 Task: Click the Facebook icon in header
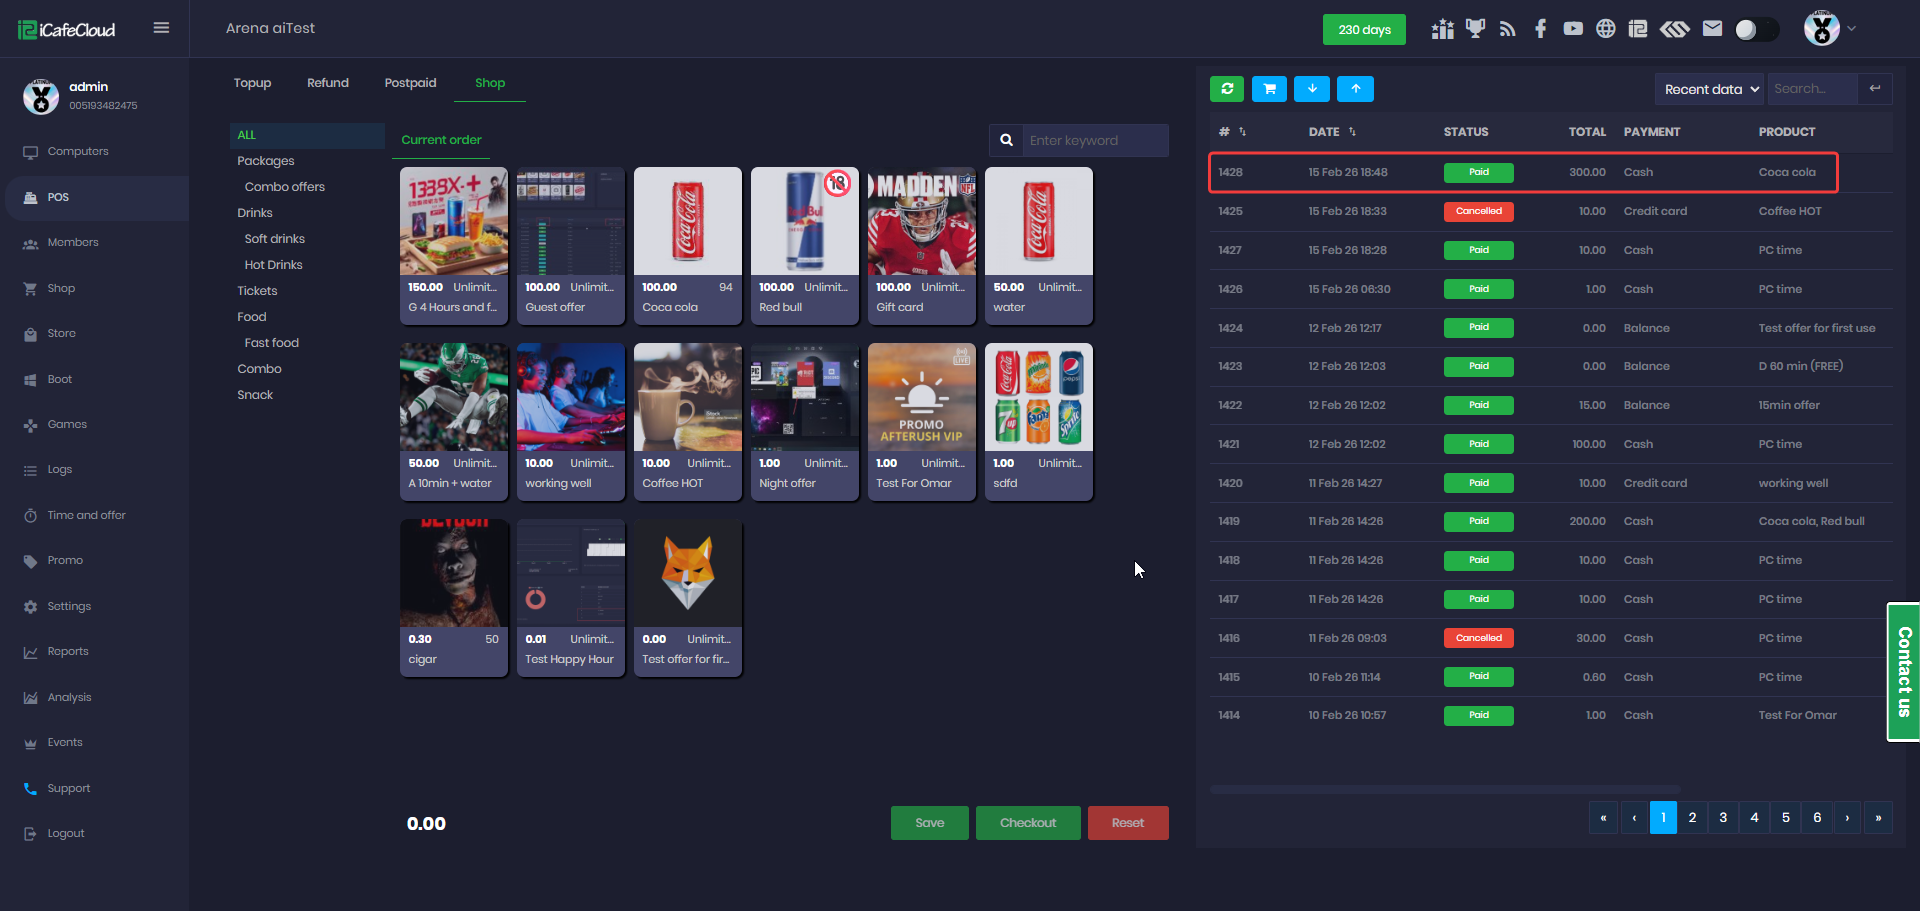coord(1540,29)
